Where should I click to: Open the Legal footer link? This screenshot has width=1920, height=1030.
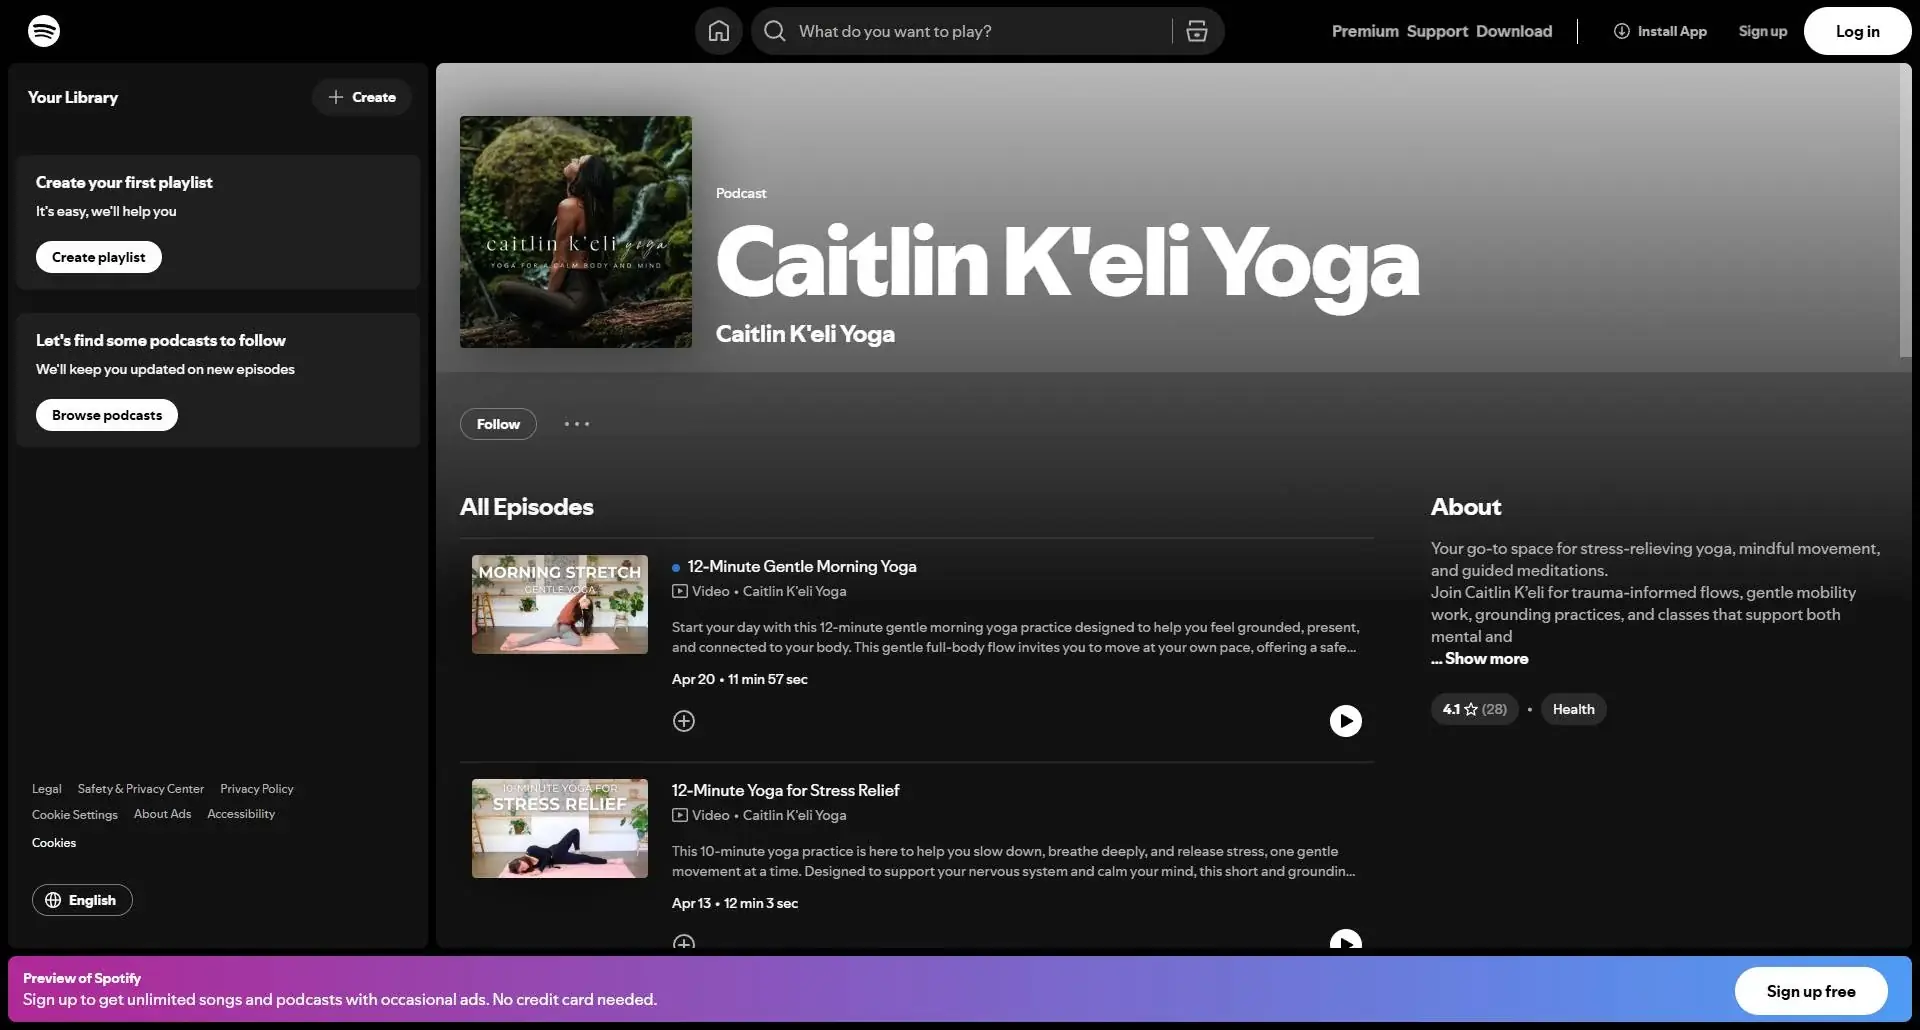click(47, 789)
